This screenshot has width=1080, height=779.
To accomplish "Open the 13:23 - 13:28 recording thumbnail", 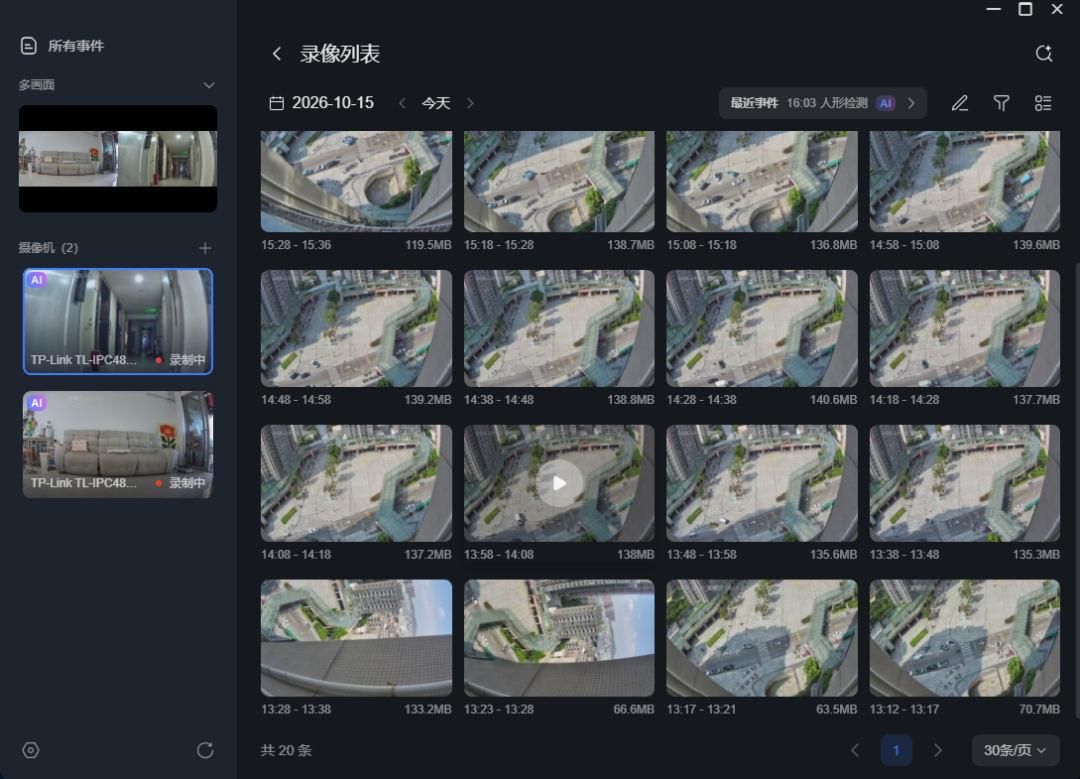I will (x=559, y=638).
